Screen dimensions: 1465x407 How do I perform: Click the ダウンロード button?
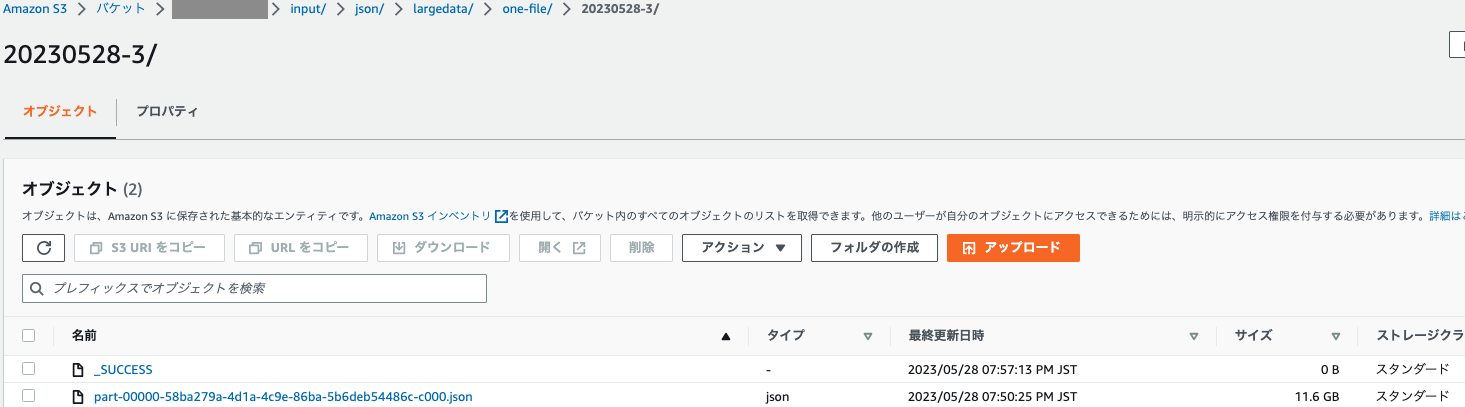(x=443, y=248)
